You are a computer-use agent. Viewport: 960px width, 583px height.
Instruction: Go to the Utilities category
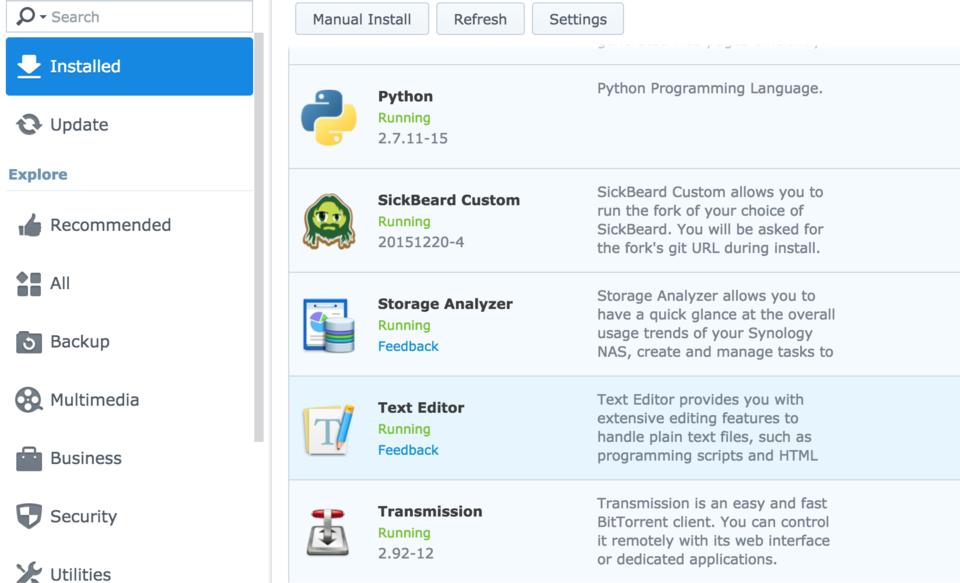[x=80, y=573]
